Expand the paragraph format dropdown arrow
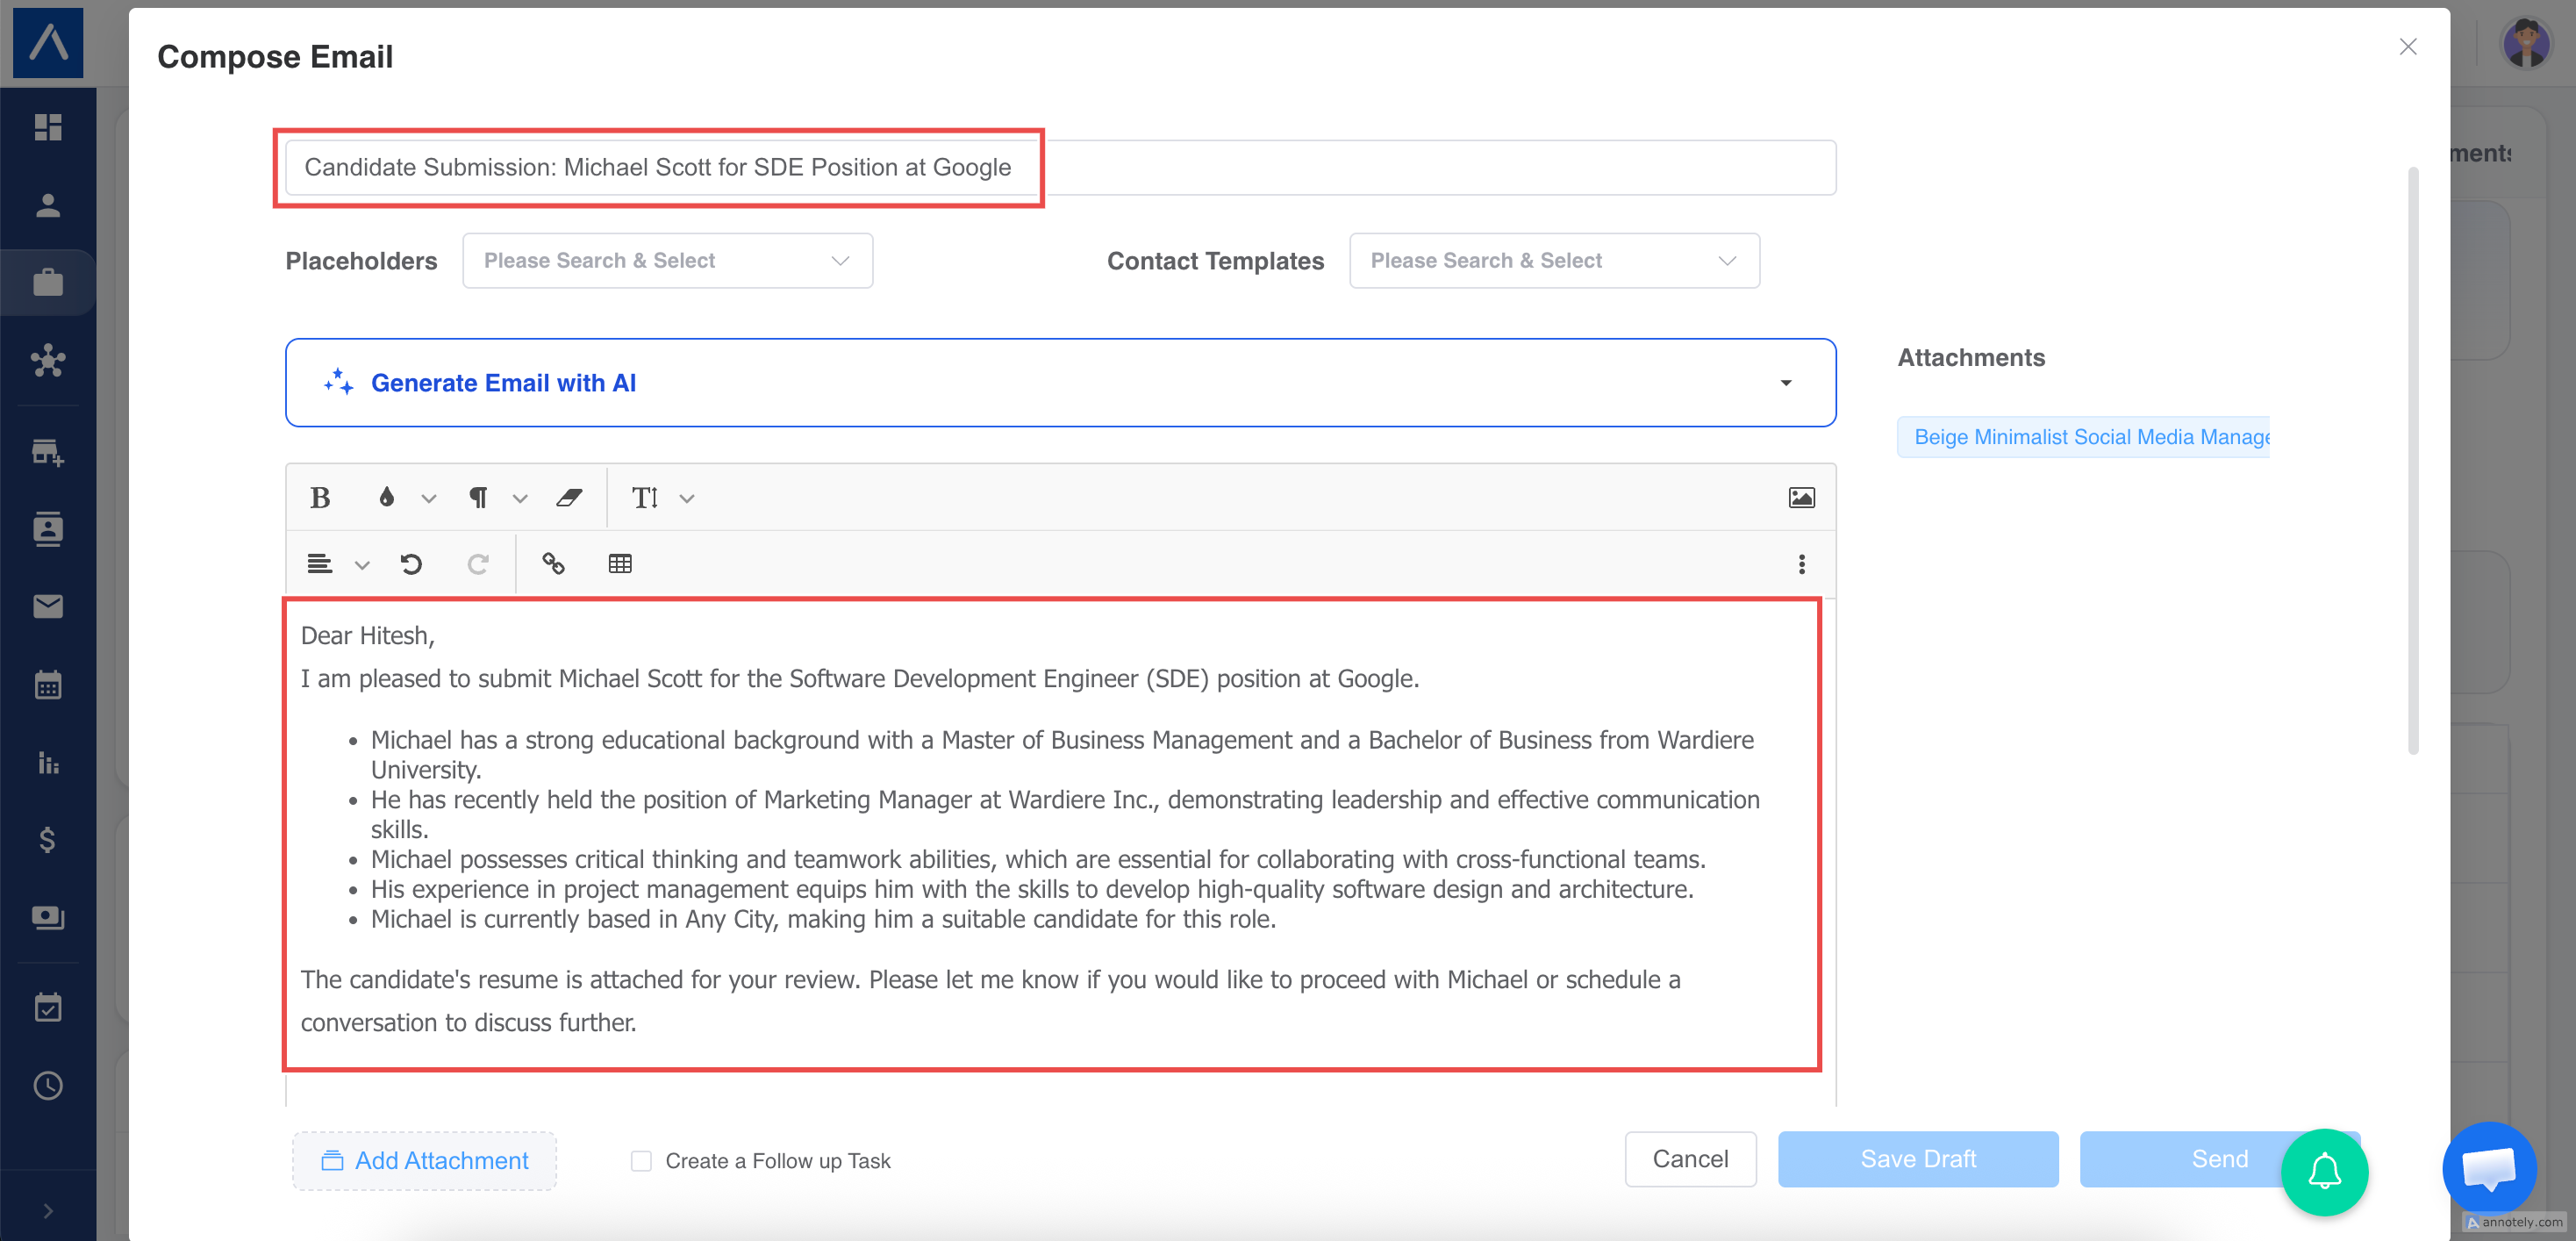 (x=520, y=499)
